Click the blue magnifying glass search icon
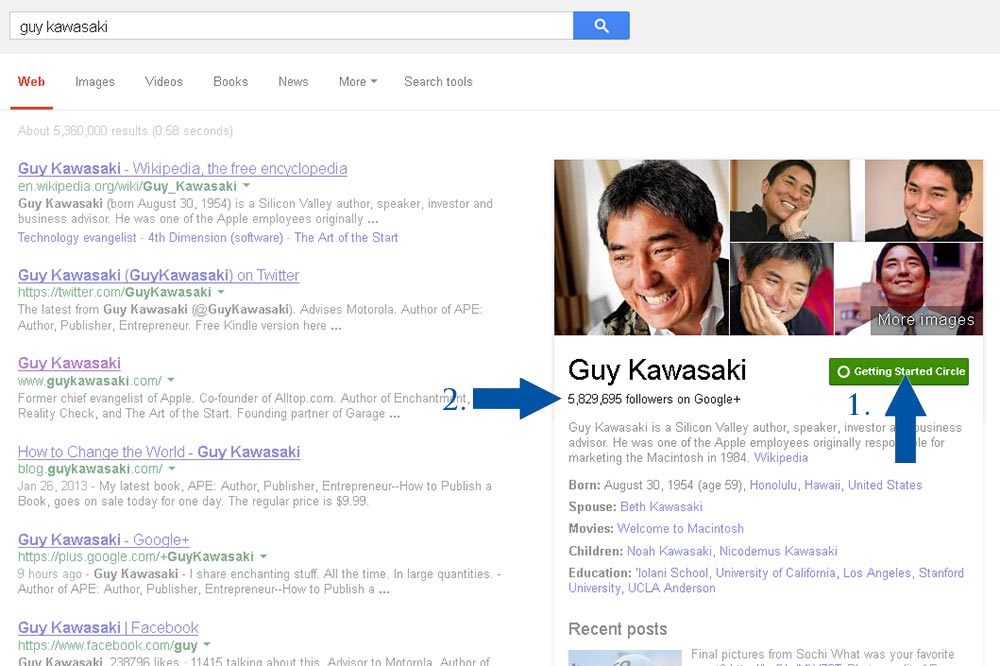The height and width of the screenshot is (666, 1000). click(600, 24)
